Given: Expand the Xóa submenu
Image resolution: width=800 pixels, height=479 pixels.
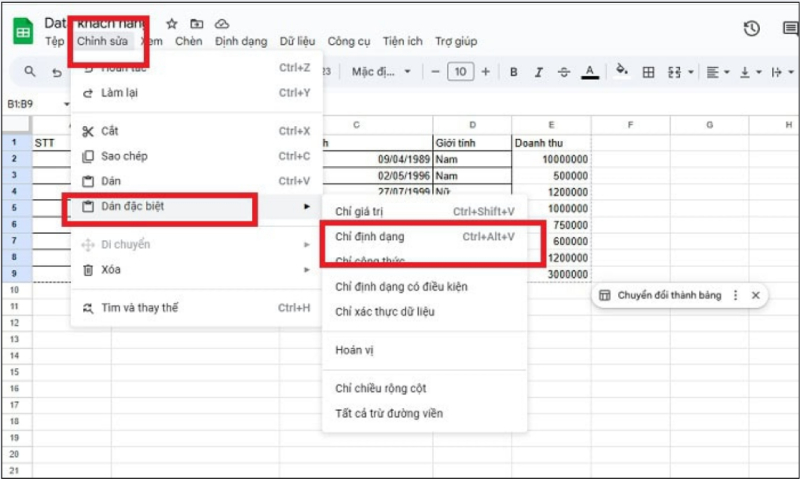Looking at the screenshot, I should (x=196, y=270).
